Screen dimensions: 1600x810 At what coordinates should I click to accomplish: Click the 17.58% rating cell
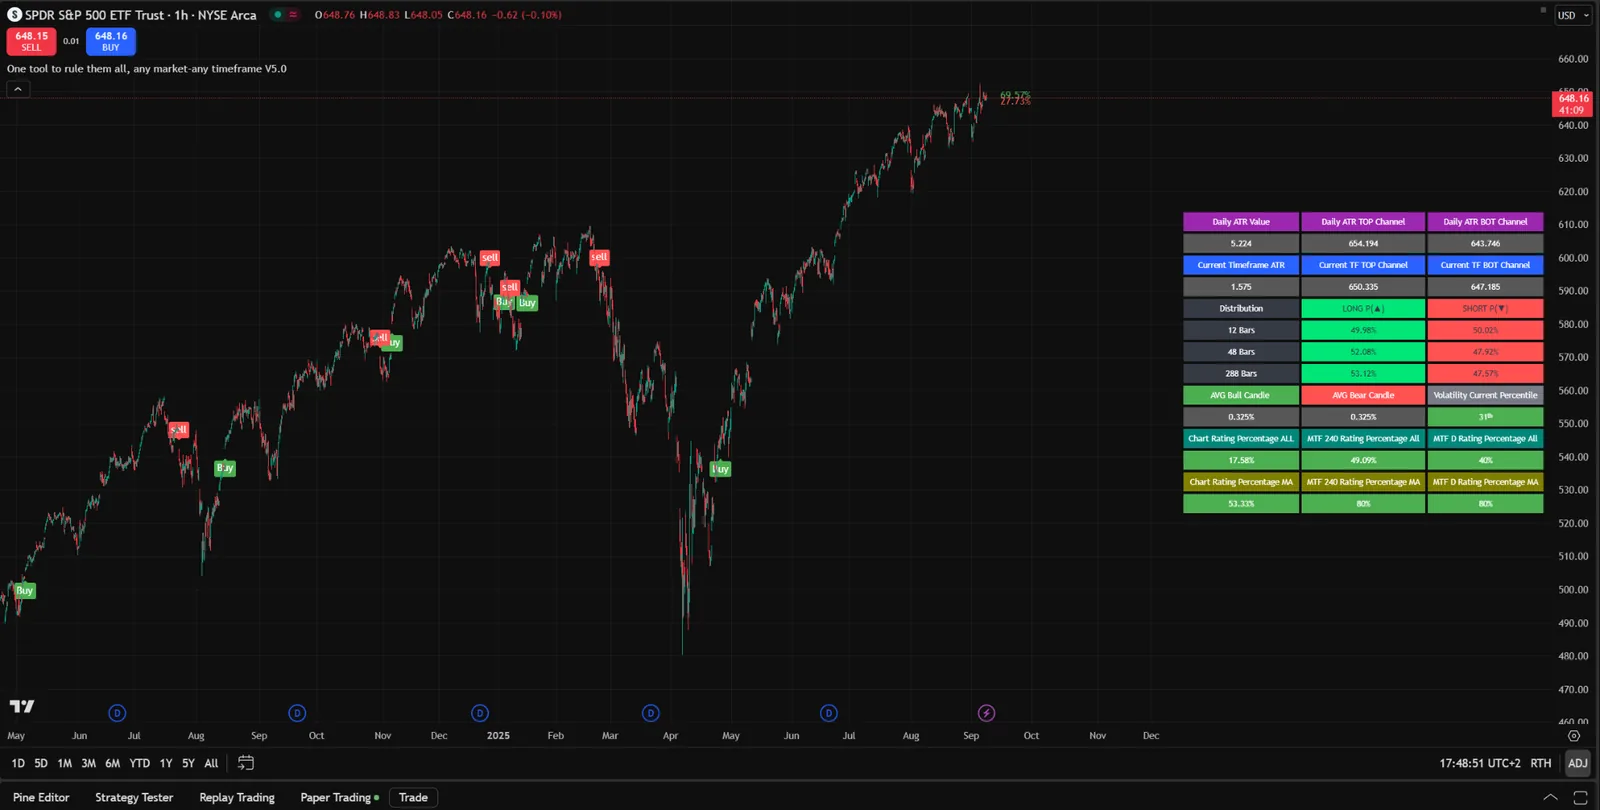click(1241, 460)
